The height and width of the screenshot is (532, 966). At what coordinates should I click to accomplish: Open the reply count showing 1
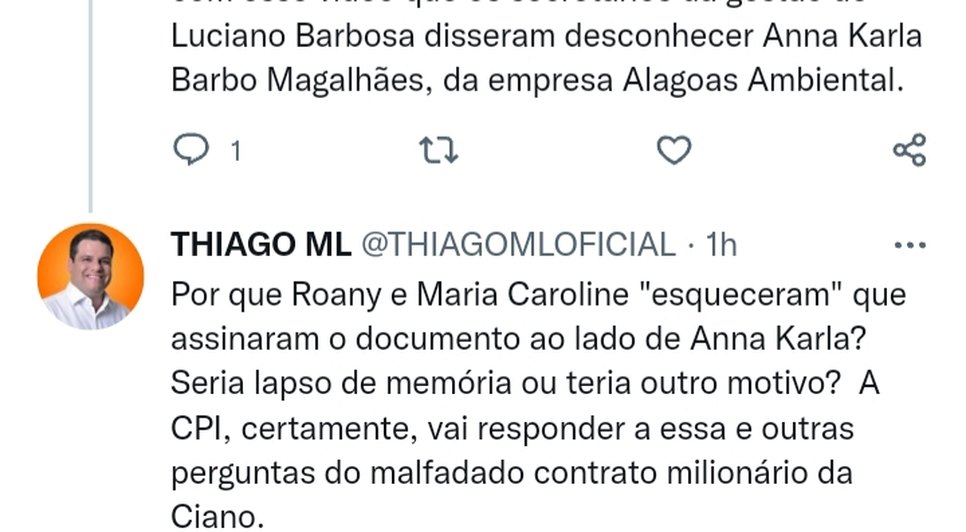click(235, 151)
